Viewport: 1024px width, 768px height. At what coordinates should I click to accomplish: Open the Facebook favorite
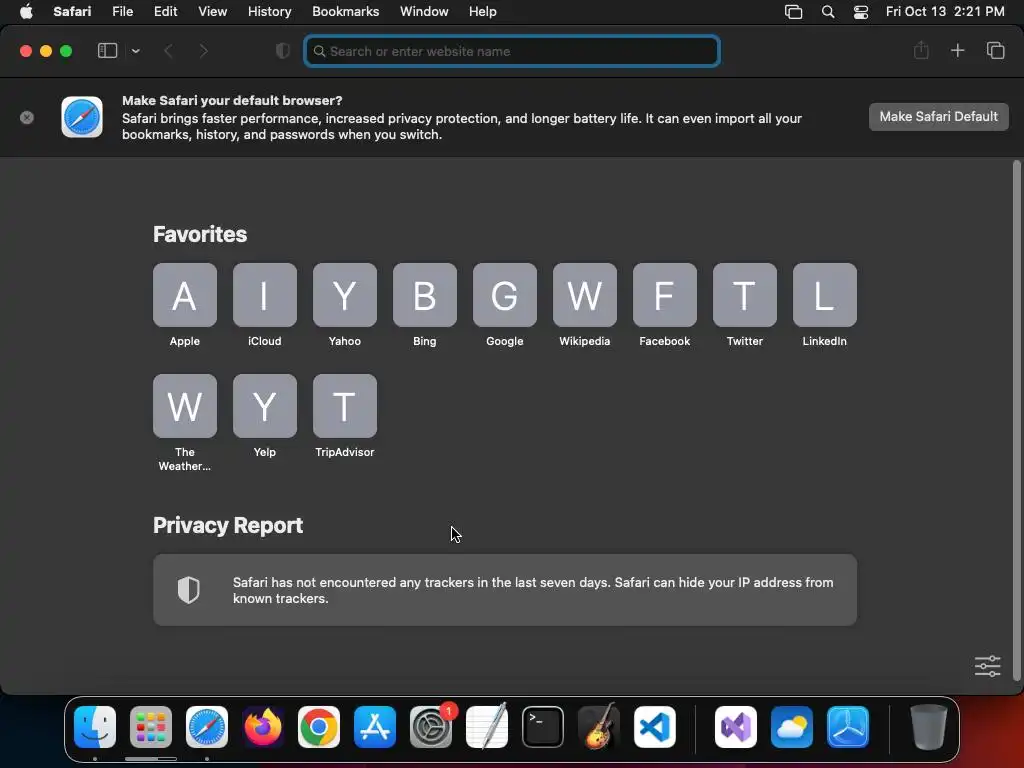pyautogui.click(x=665, y=295)
